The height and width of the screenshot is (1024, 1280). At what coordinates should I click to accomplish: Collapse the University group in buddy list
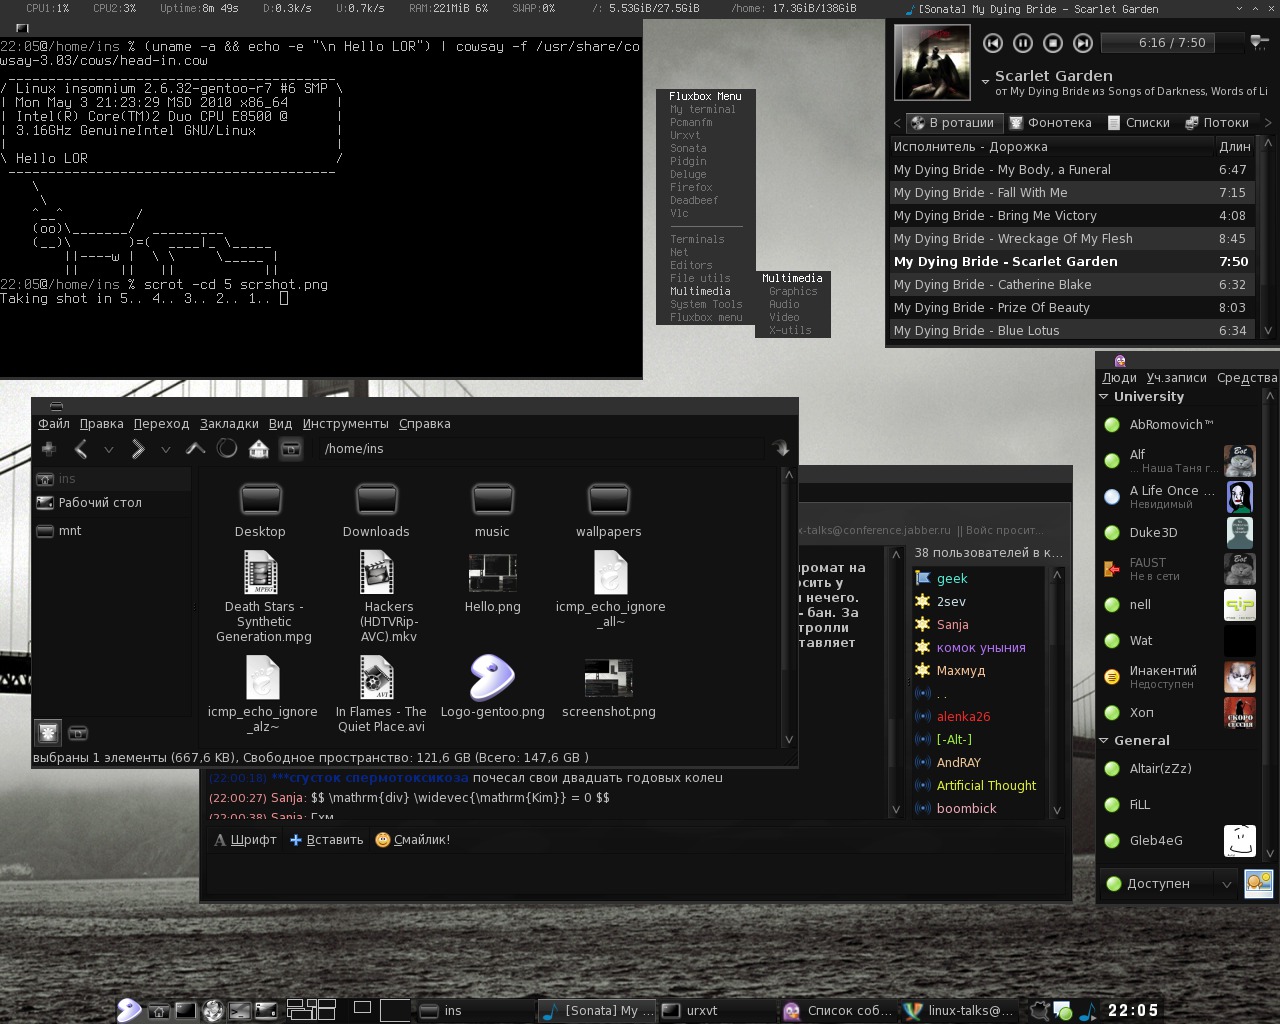(x=1104, y=397)
